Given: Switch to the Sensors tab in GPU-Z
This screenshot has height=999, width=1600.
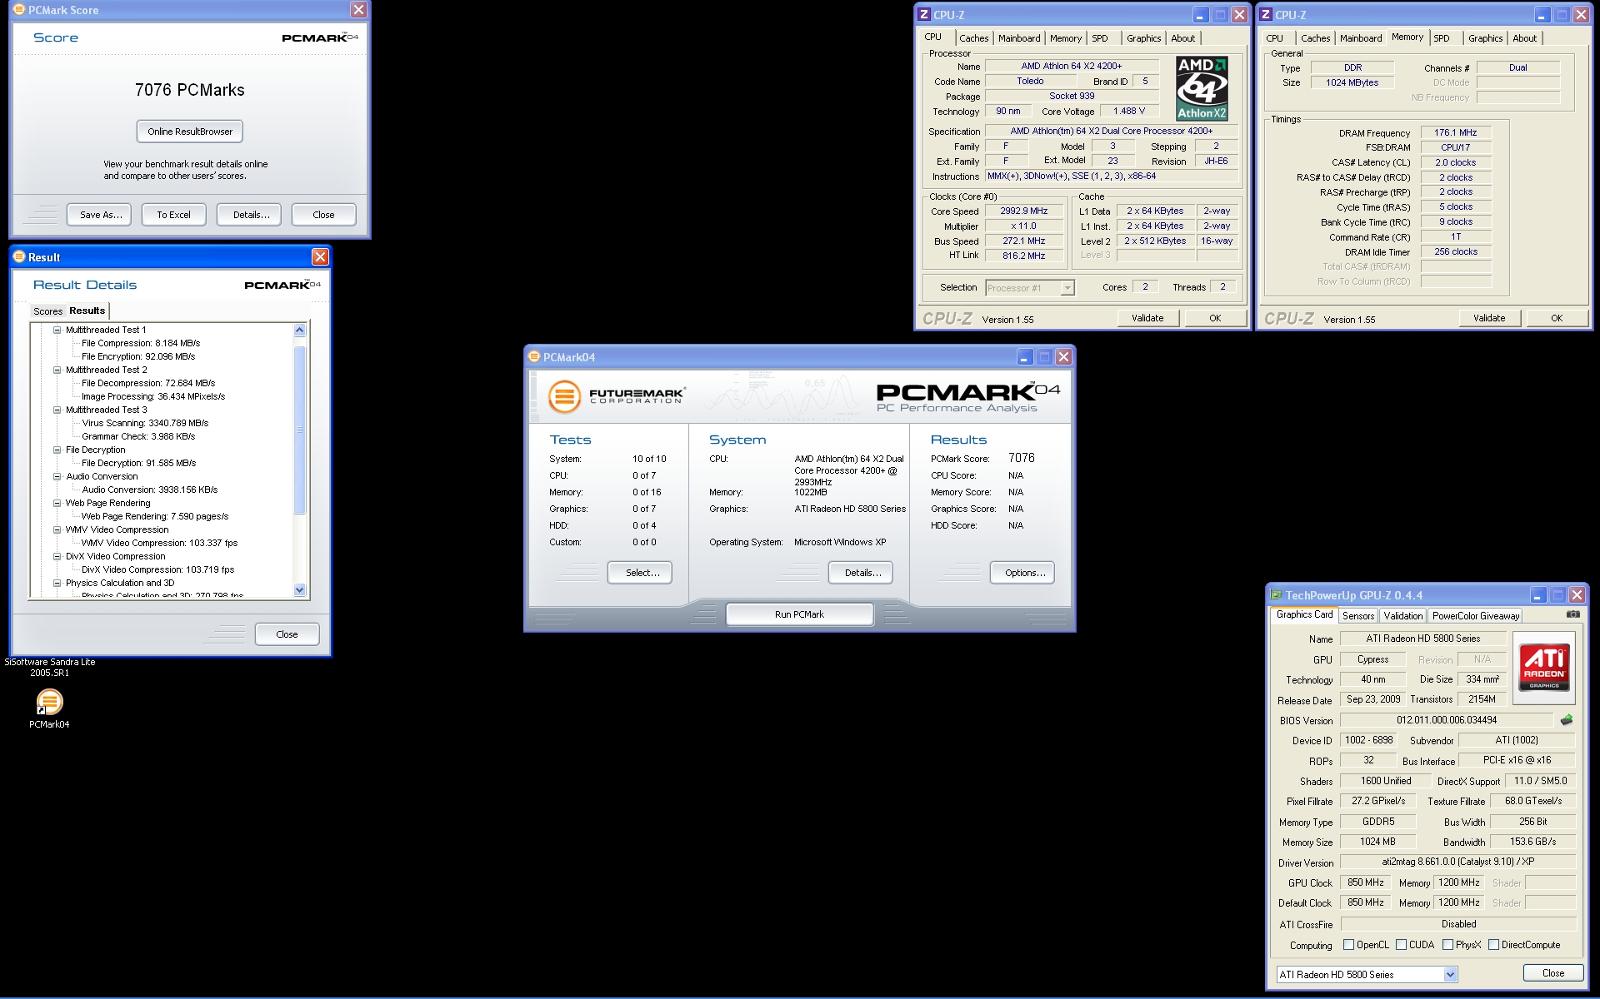Looking at the screenshot, I should coord(1358,616).
